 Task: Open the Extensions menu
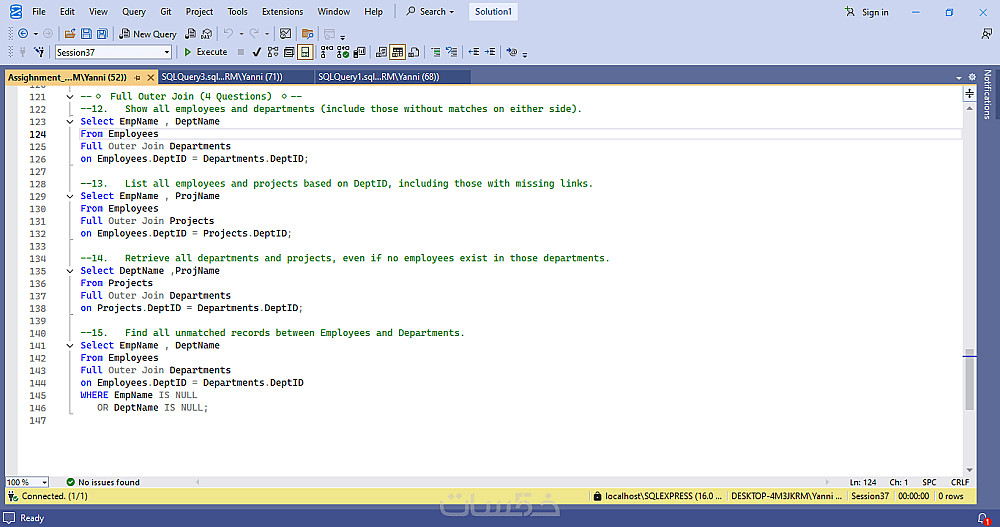(283, 11)
